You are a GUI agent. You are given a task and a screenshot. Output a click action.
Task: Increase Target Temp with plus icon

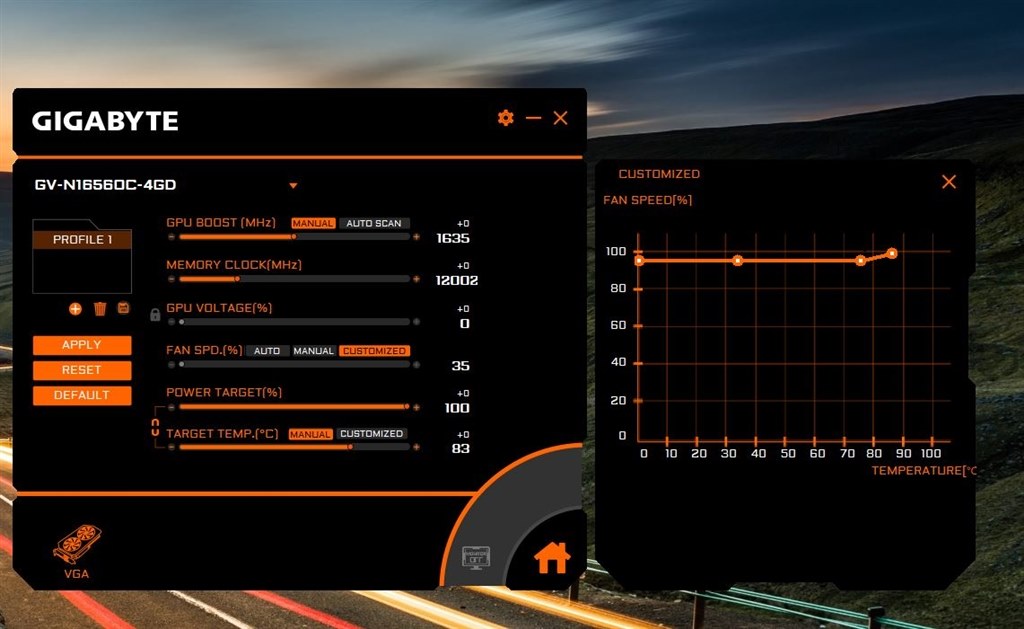(416, 447)
